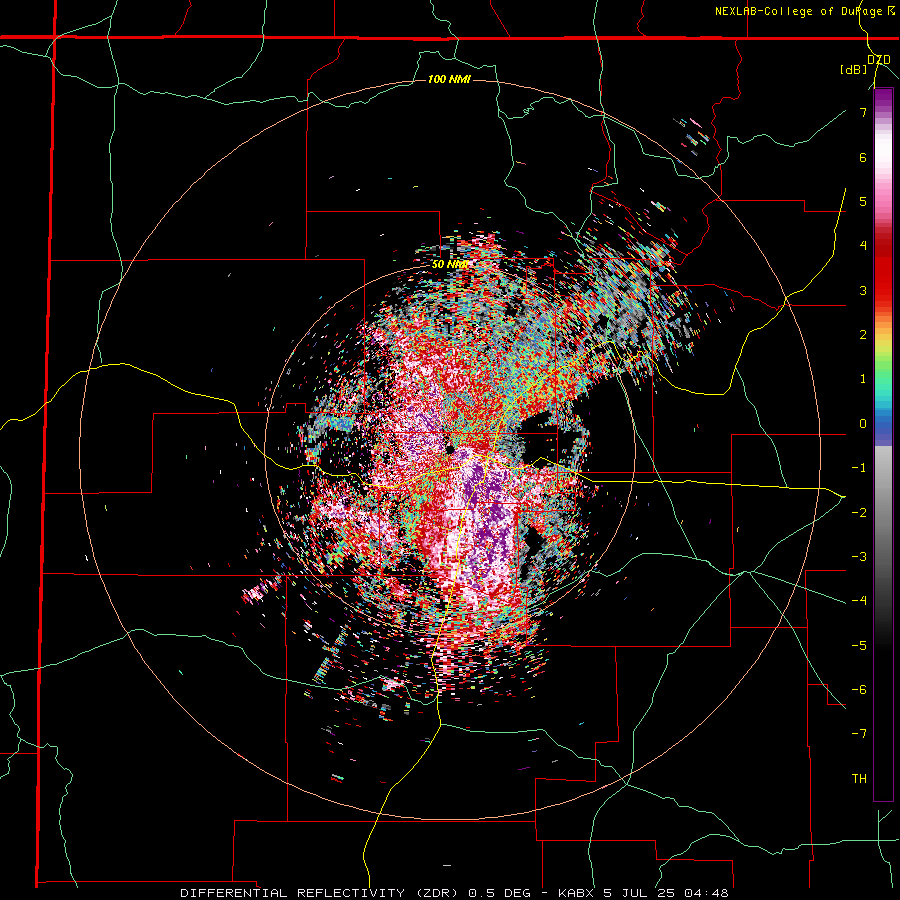Image resolution: width=900 pixels, height=900 pixels.
Task: Click the -5 value on the color scale
Action: tap(859, 646)
